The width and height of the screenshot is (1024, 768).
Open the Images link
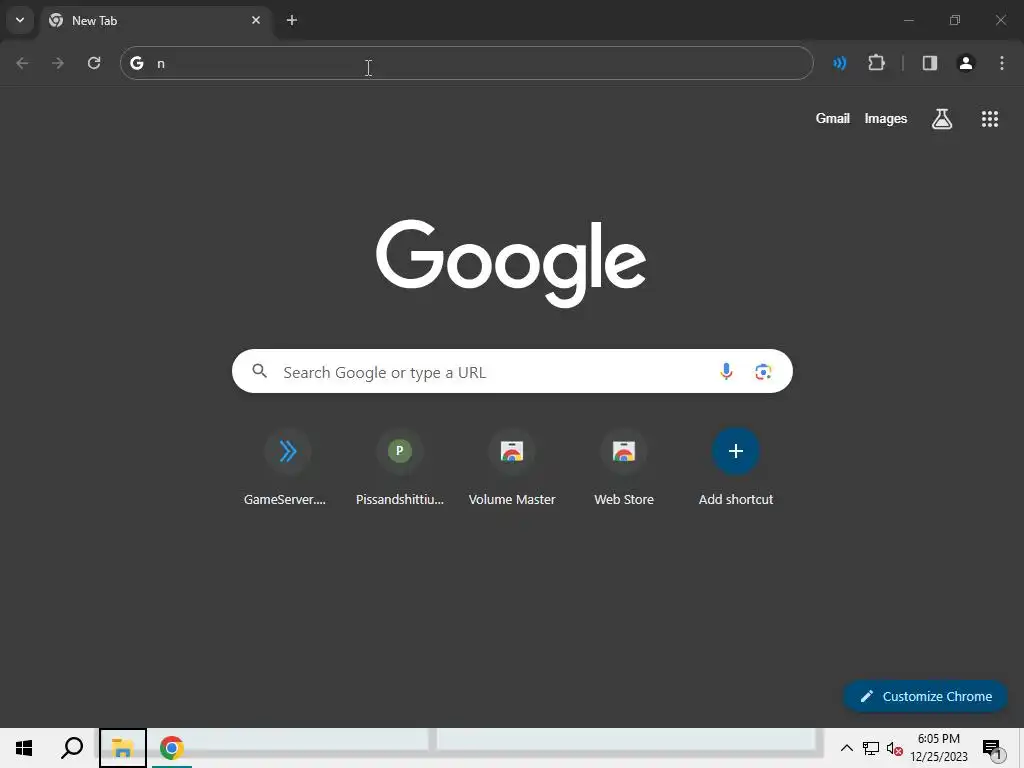coord(886,119)
